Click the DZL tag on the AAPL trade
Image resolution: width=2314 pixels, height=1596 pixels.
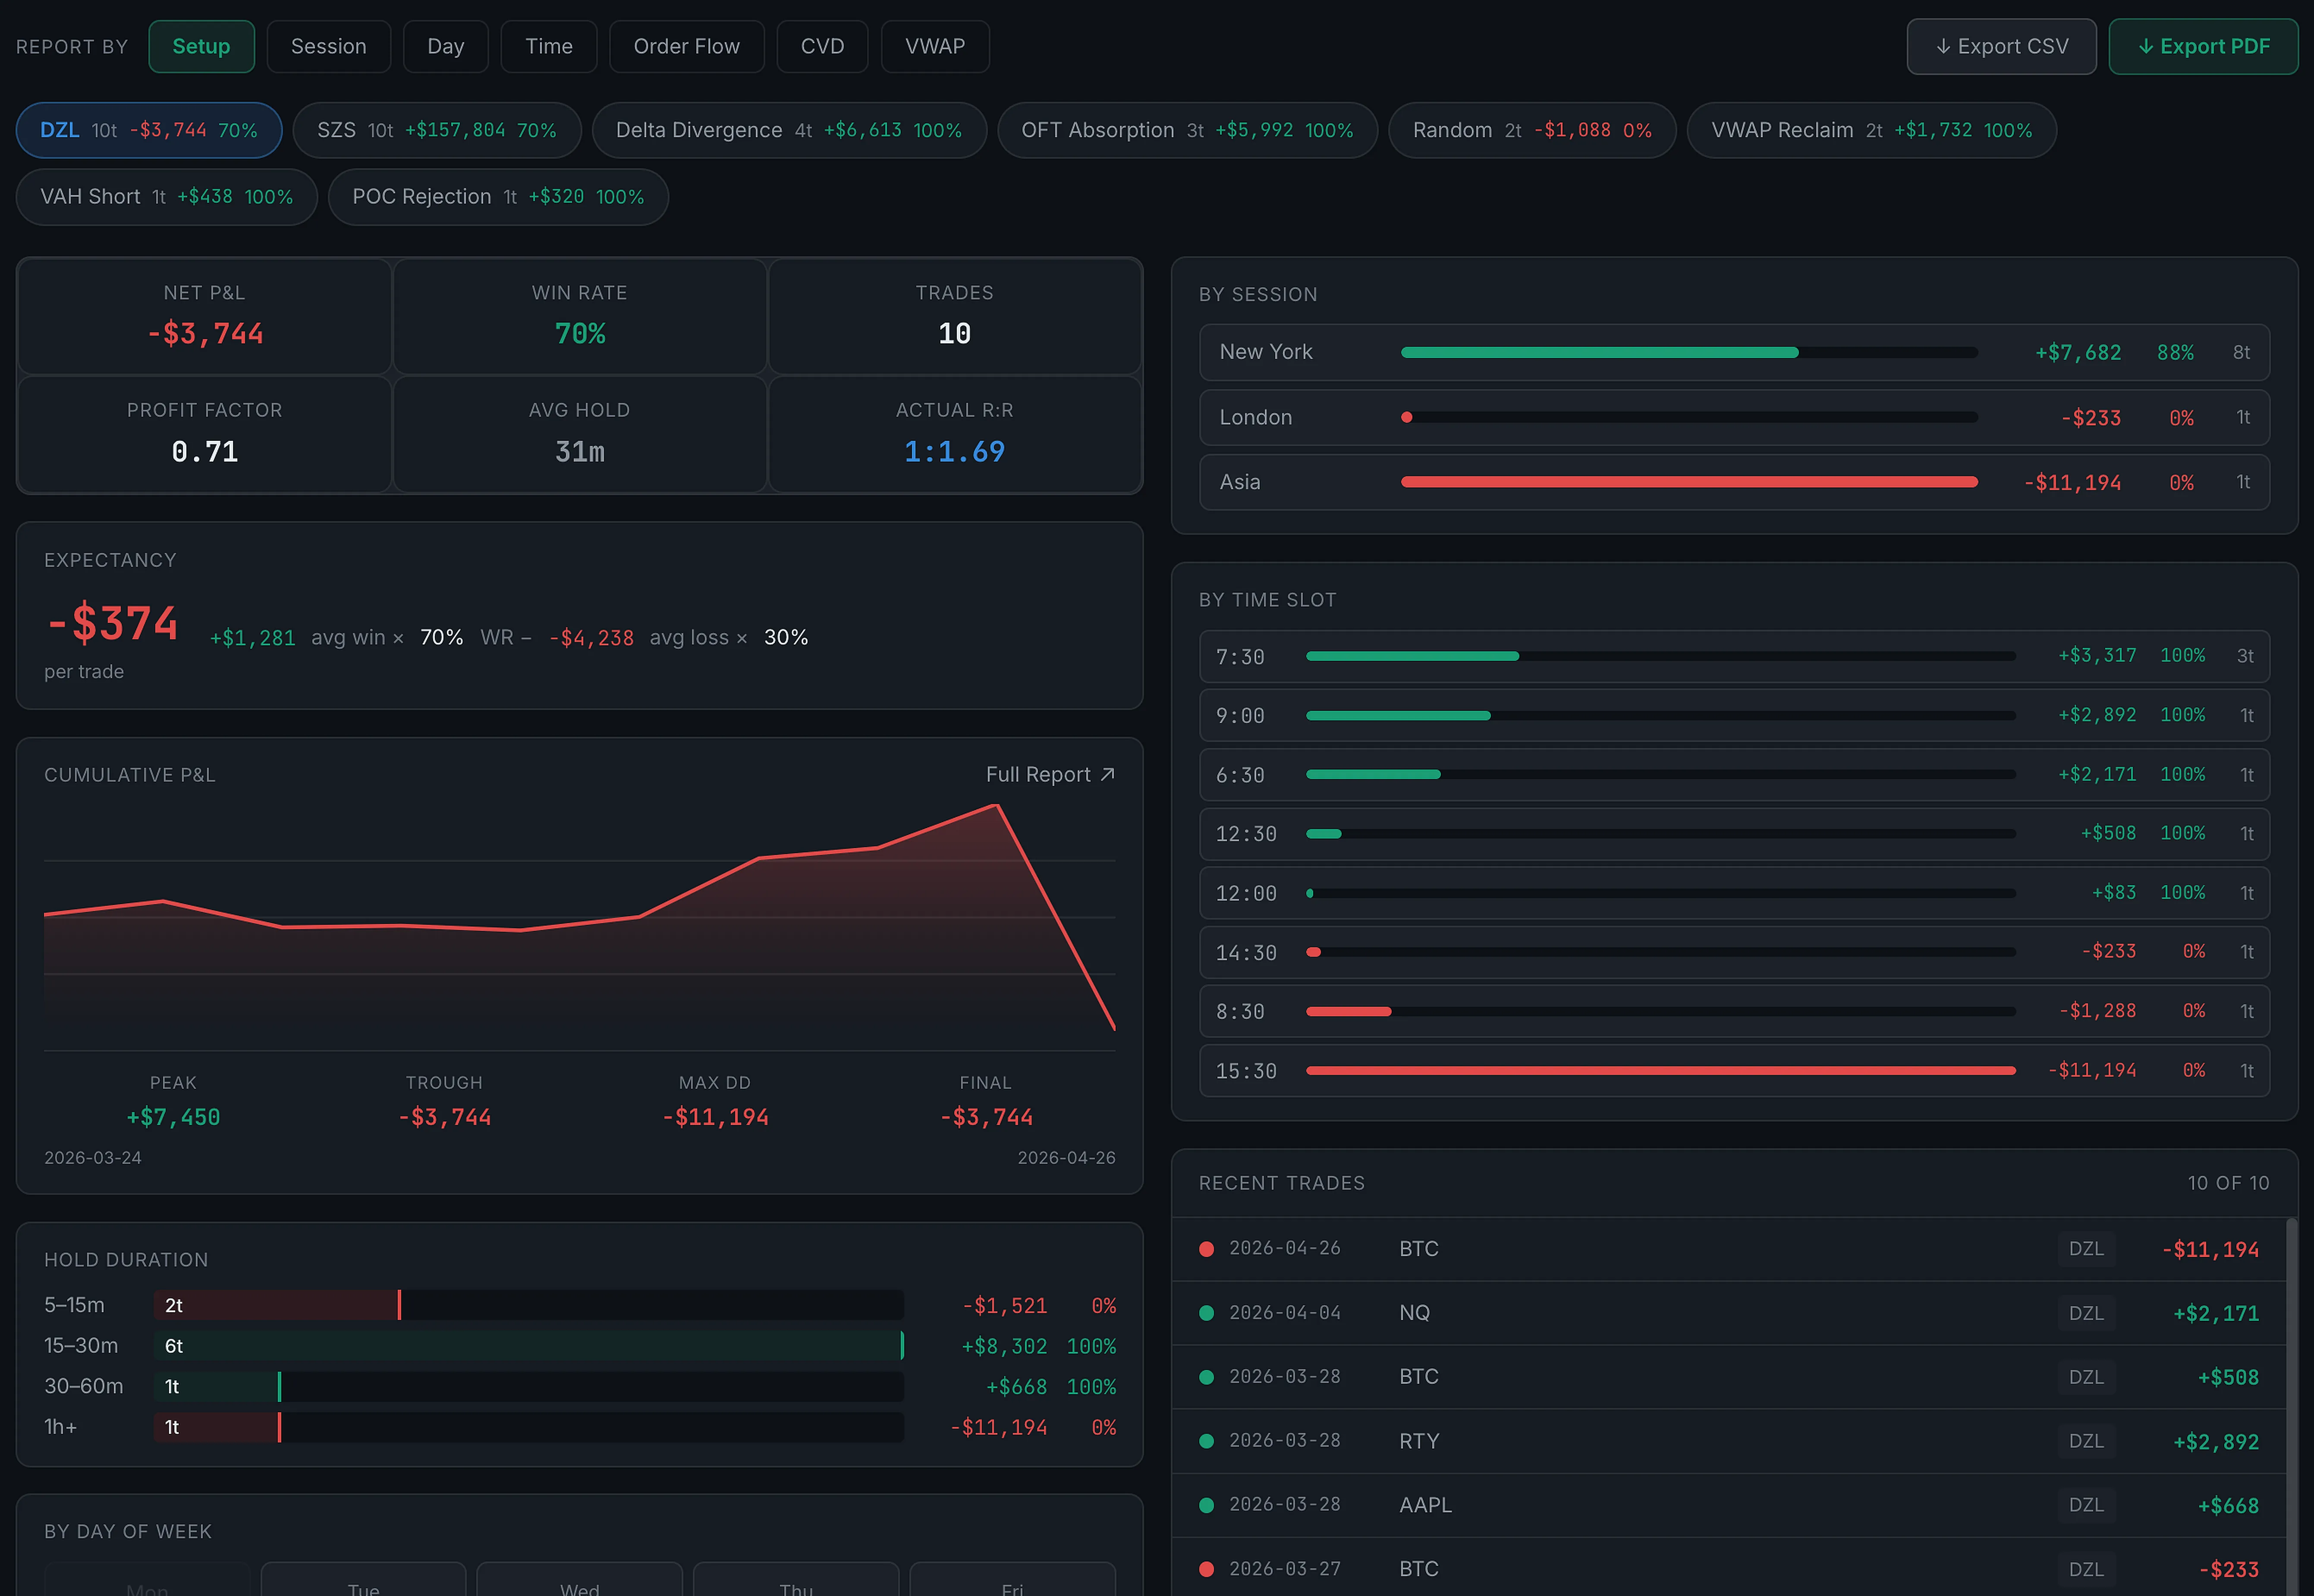click(2086, 1505)
